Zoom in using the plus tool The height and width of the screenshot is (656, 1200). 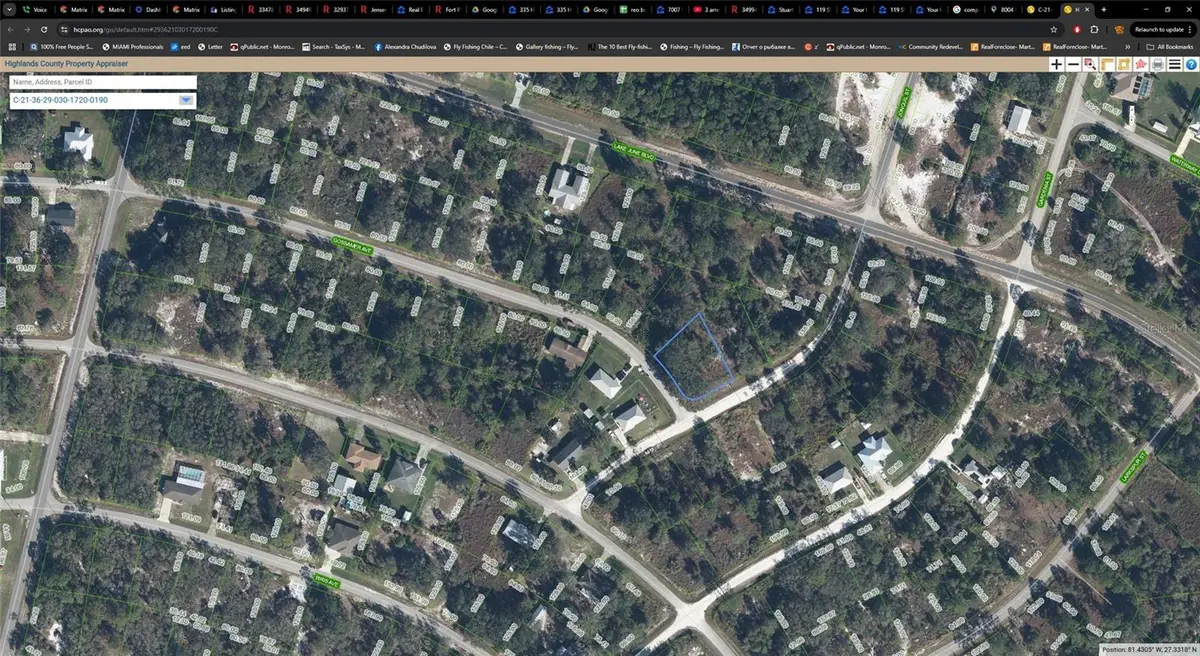click(x=1056, y=63)
